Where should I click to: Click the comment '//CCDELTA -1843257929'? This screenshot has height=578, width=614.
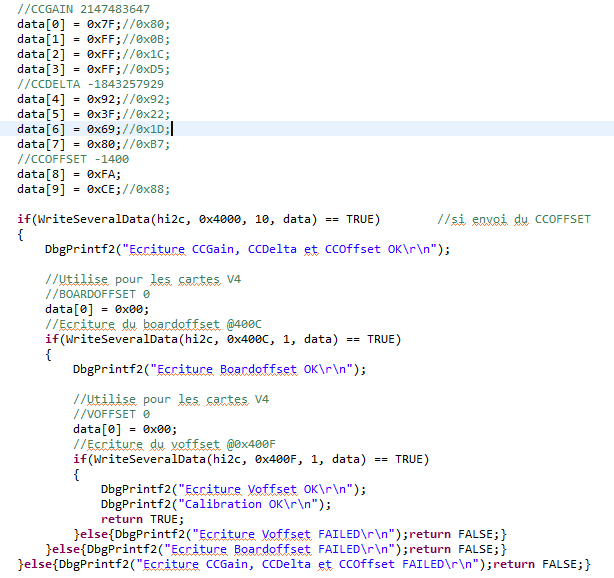click(x=90, y=84)
